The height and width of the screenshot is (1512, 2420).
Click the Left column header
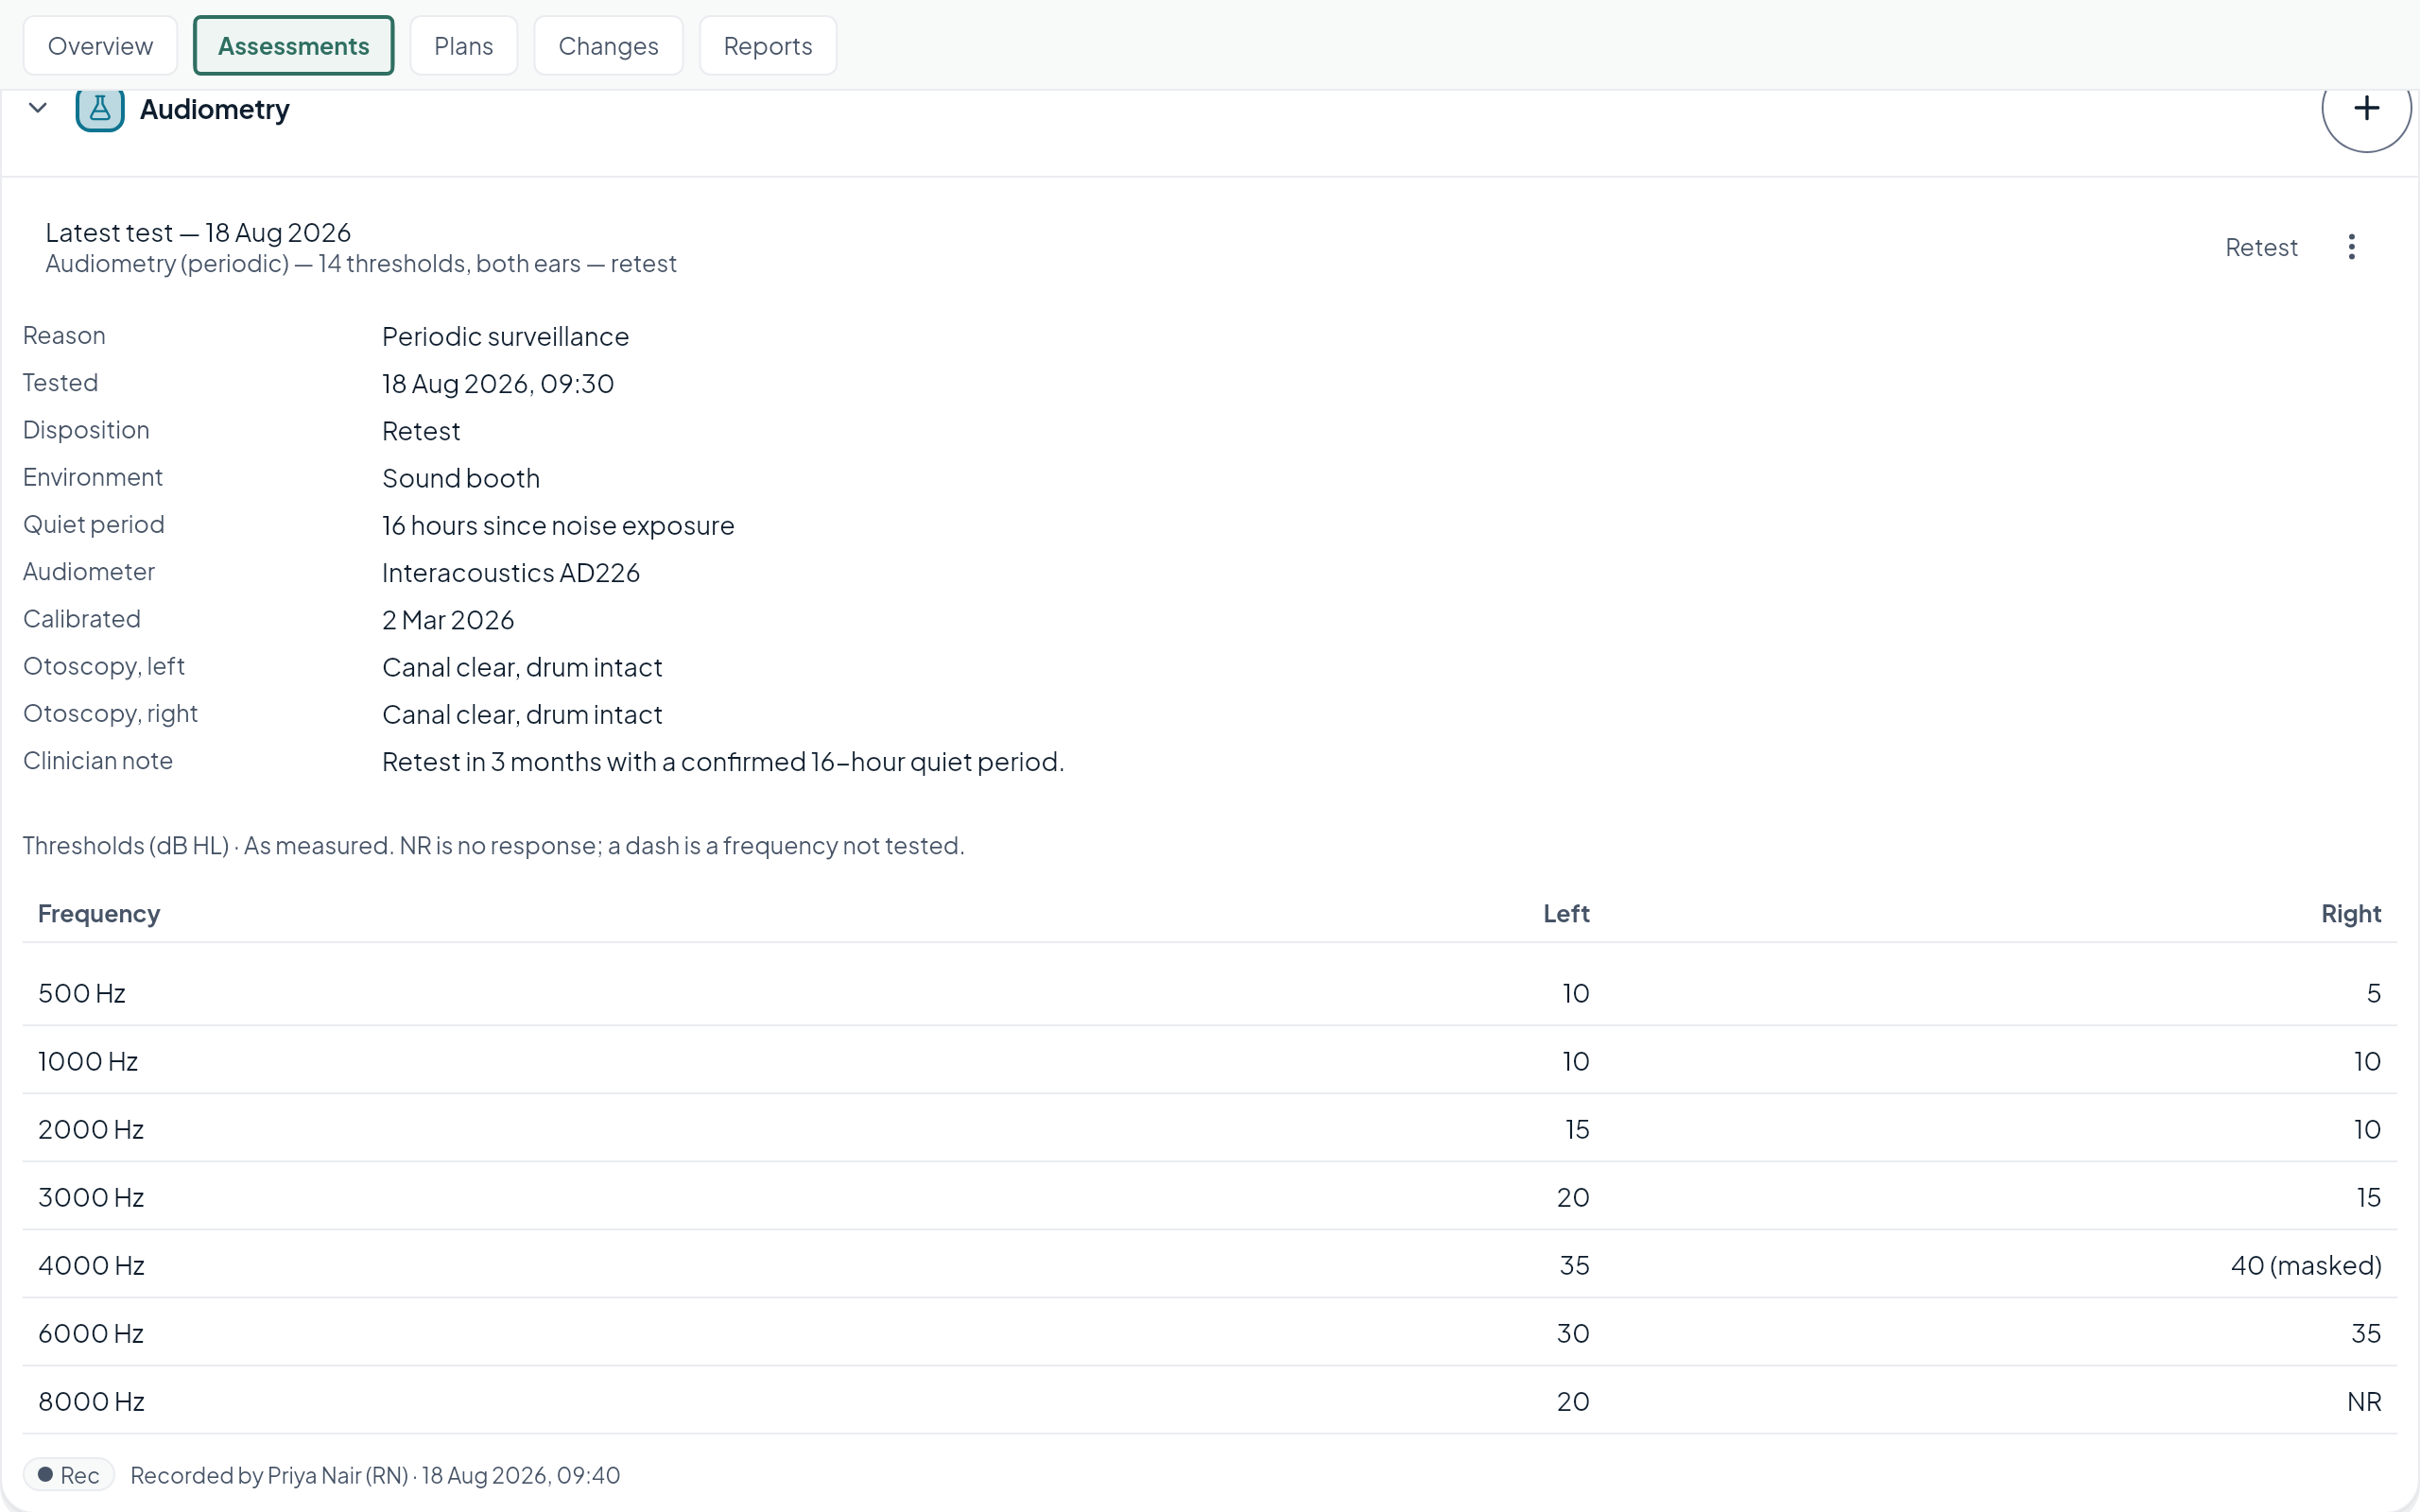point(1566,914)
